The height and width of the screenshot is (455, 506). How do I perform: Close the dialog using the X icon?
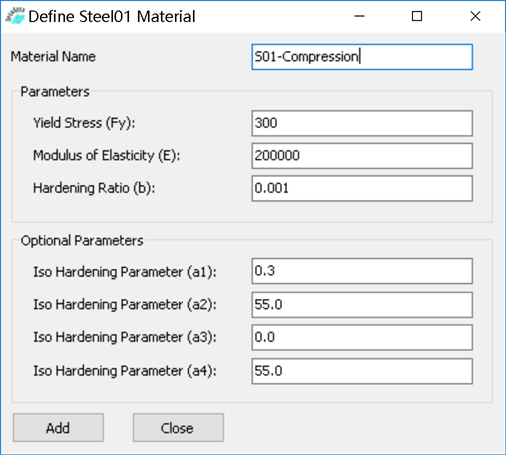(x=475, y=16)
